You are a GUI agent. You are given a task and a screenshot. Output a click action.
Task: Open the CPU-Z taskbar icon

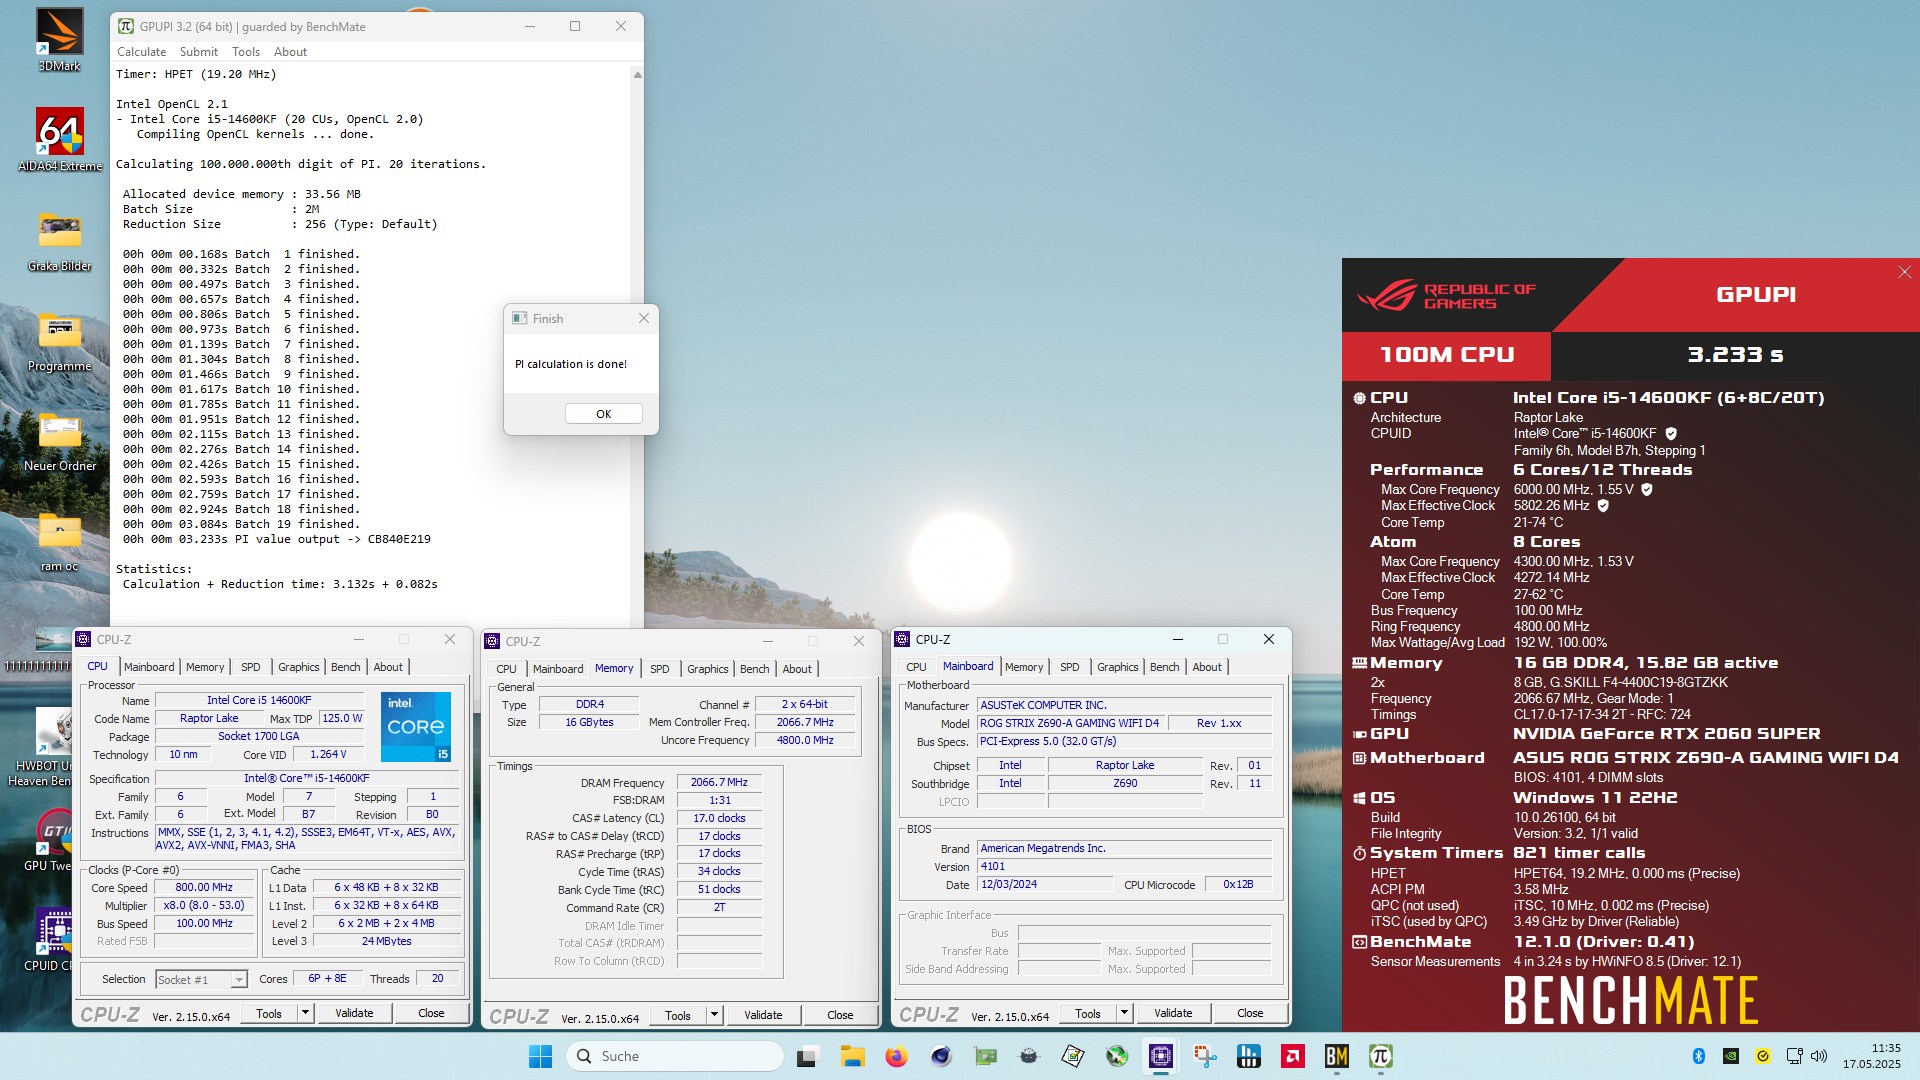click(x=1161, y=1056)
